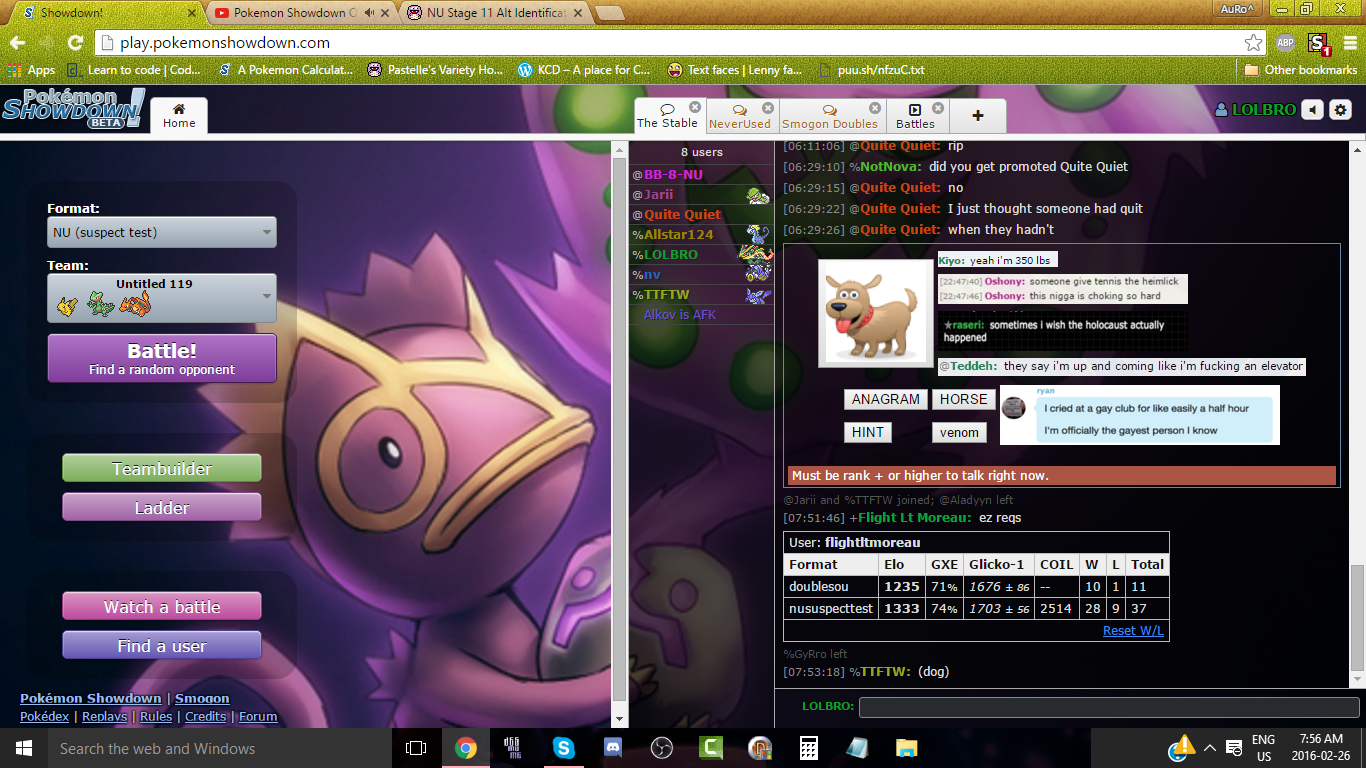
Task: Open the S extension with badge
Action: [1318, 43]
